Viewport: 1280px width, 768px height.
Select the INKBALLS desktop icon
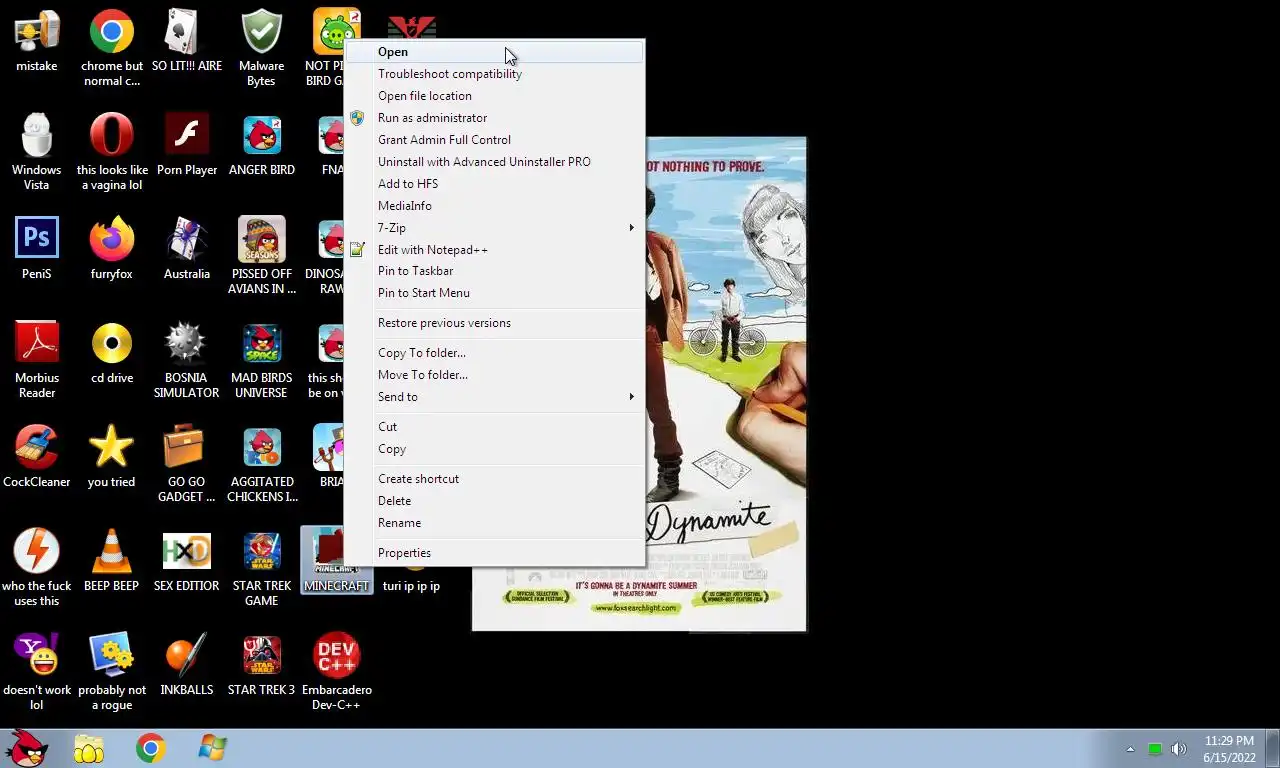pos(187,665)
